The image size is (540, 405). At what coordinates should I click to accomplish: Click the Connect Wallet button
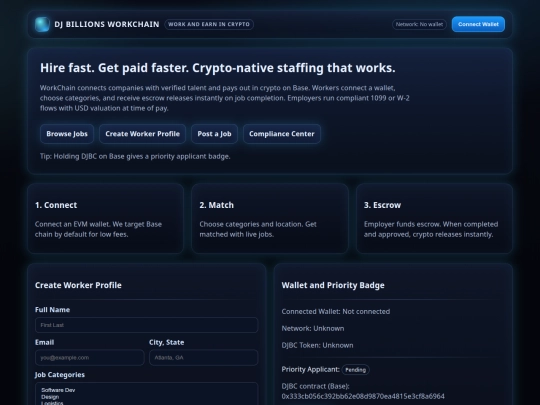point(478,24)
